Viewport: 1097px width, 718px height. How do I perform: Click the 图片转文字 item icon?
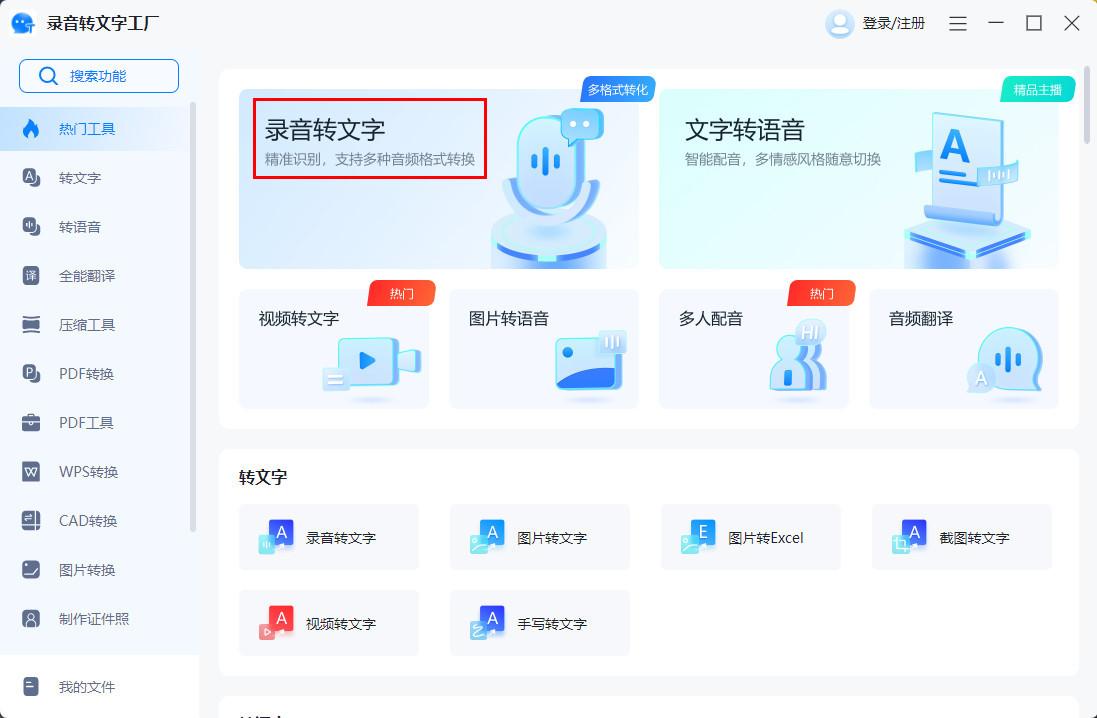pos(488,537)
